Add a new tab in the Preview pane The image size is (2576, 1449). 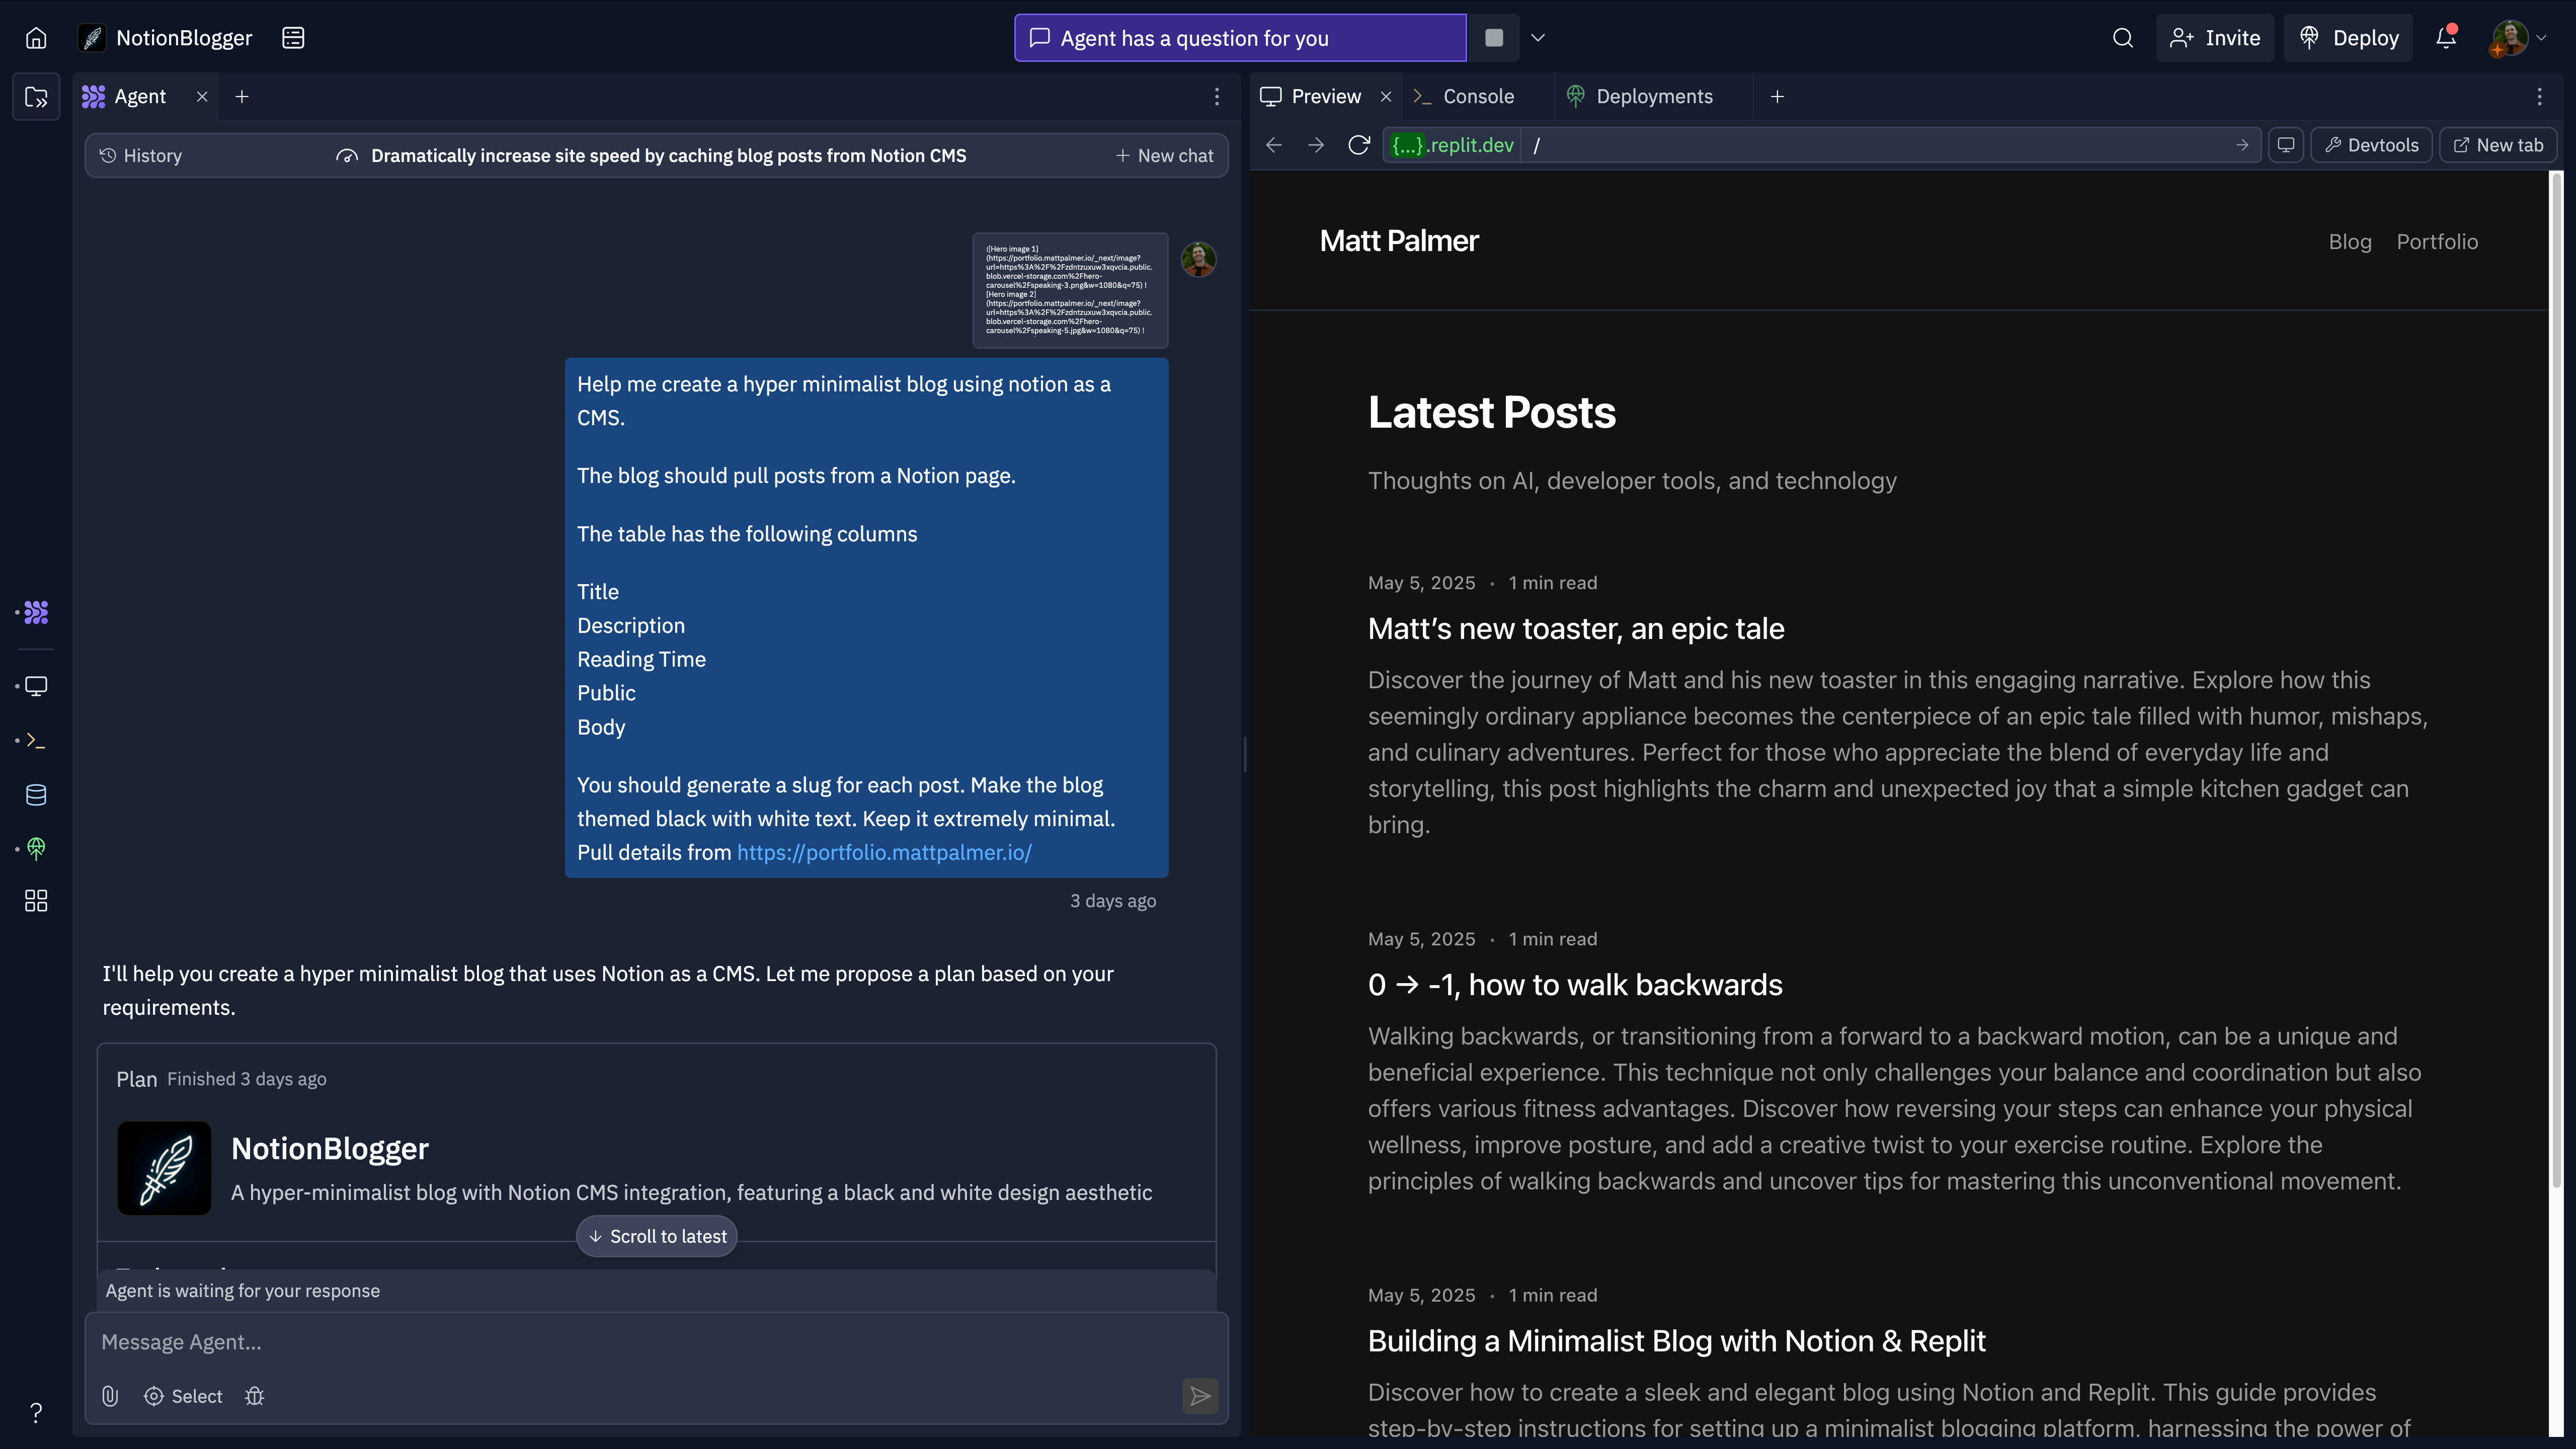tap(1777, 97)
